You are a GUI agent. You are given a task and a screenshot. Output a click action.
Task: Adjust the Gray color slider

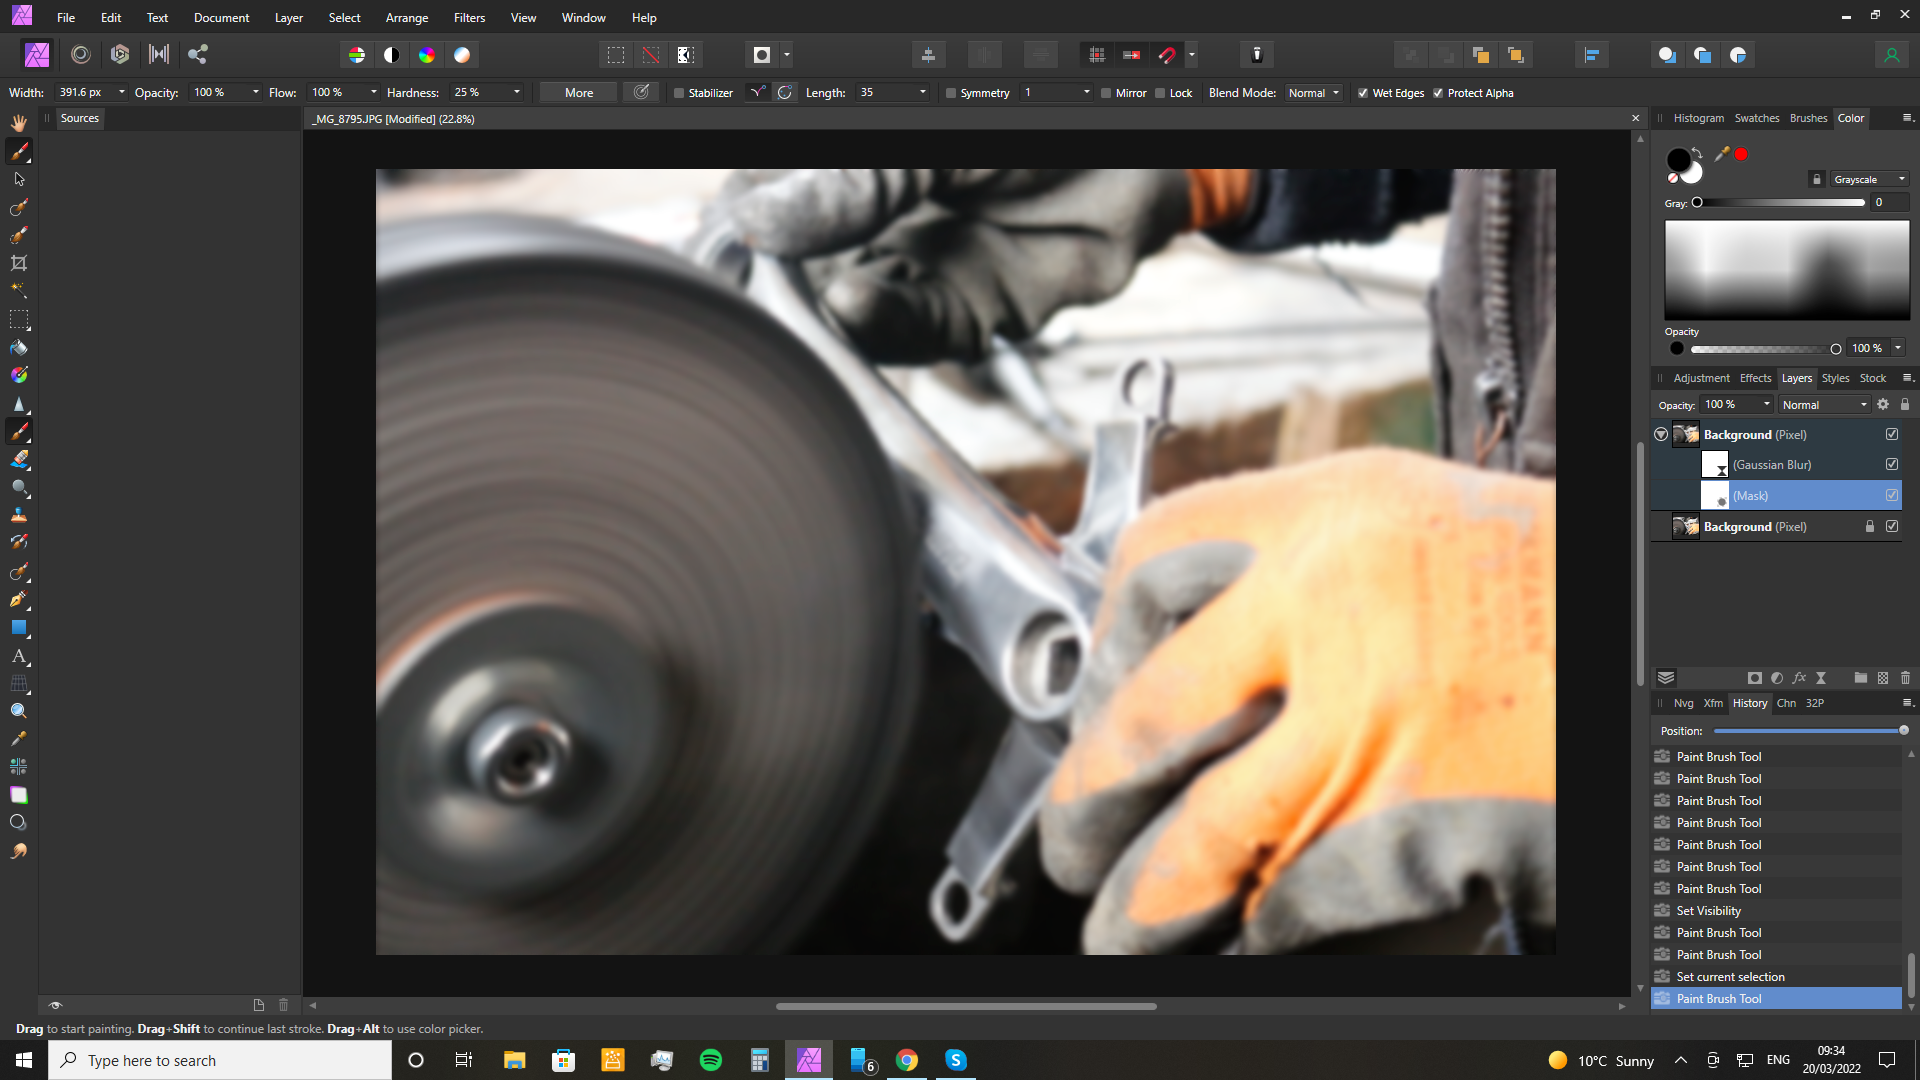1697,203
